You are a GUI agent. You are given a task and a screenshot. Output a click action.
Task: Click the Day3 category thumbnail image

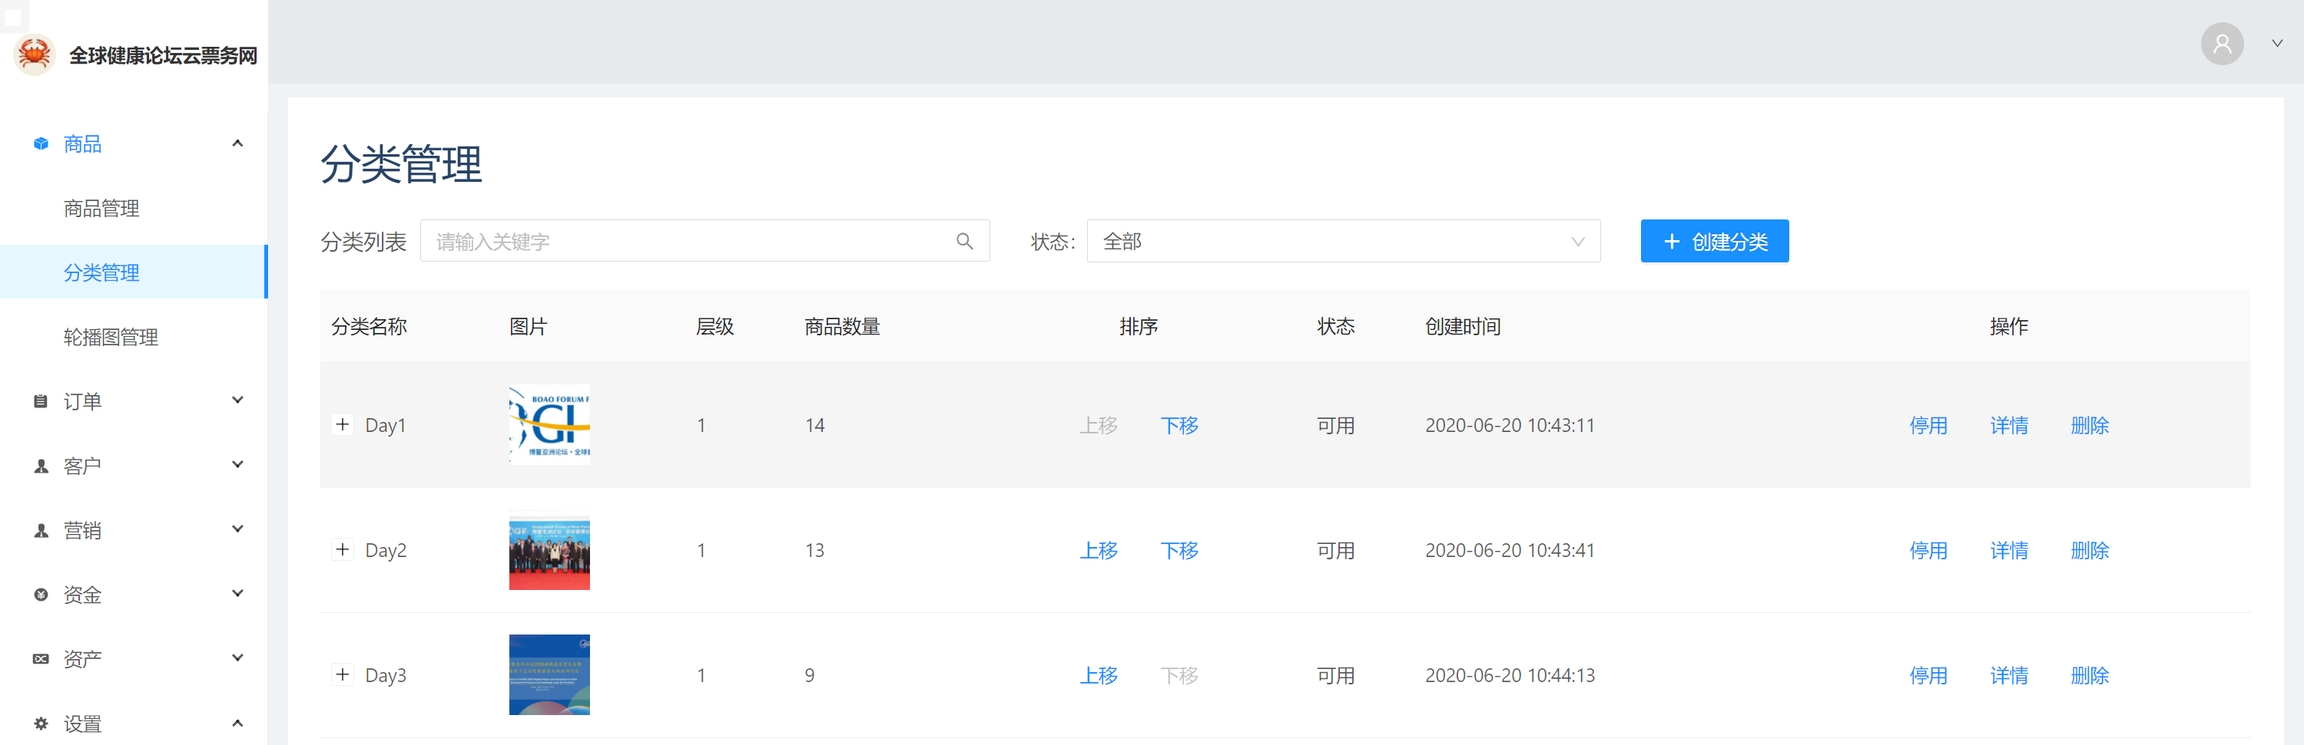(549, 675)
